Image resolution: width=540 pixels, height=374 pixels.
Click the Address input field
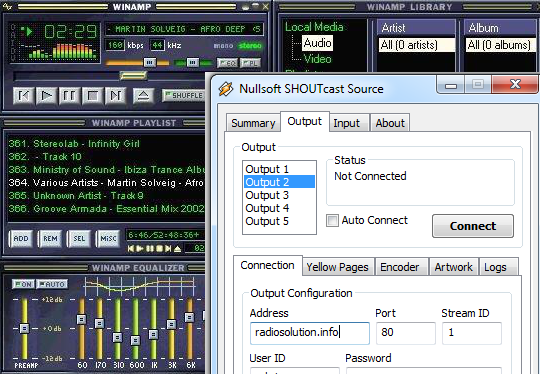coord(310,333)
